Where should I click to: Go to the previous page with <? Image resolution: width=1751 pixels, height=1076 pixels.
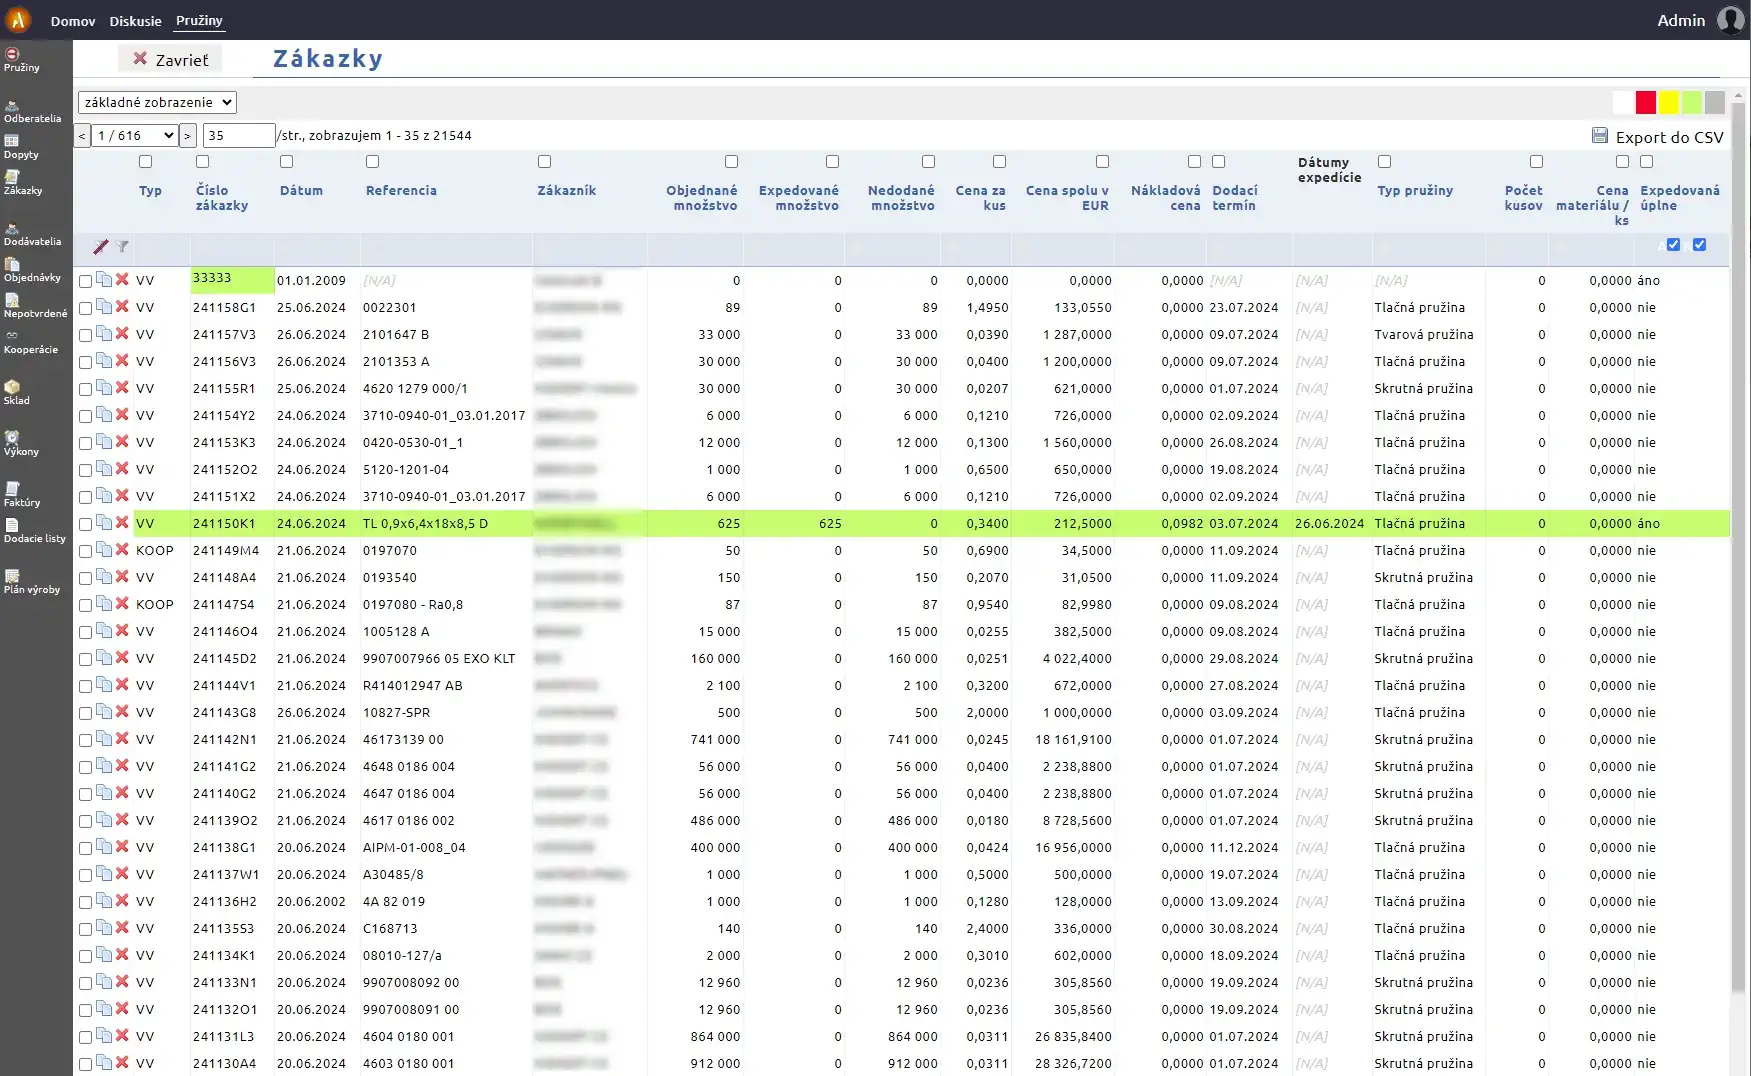pyautogui.click(x=82, y=136)
